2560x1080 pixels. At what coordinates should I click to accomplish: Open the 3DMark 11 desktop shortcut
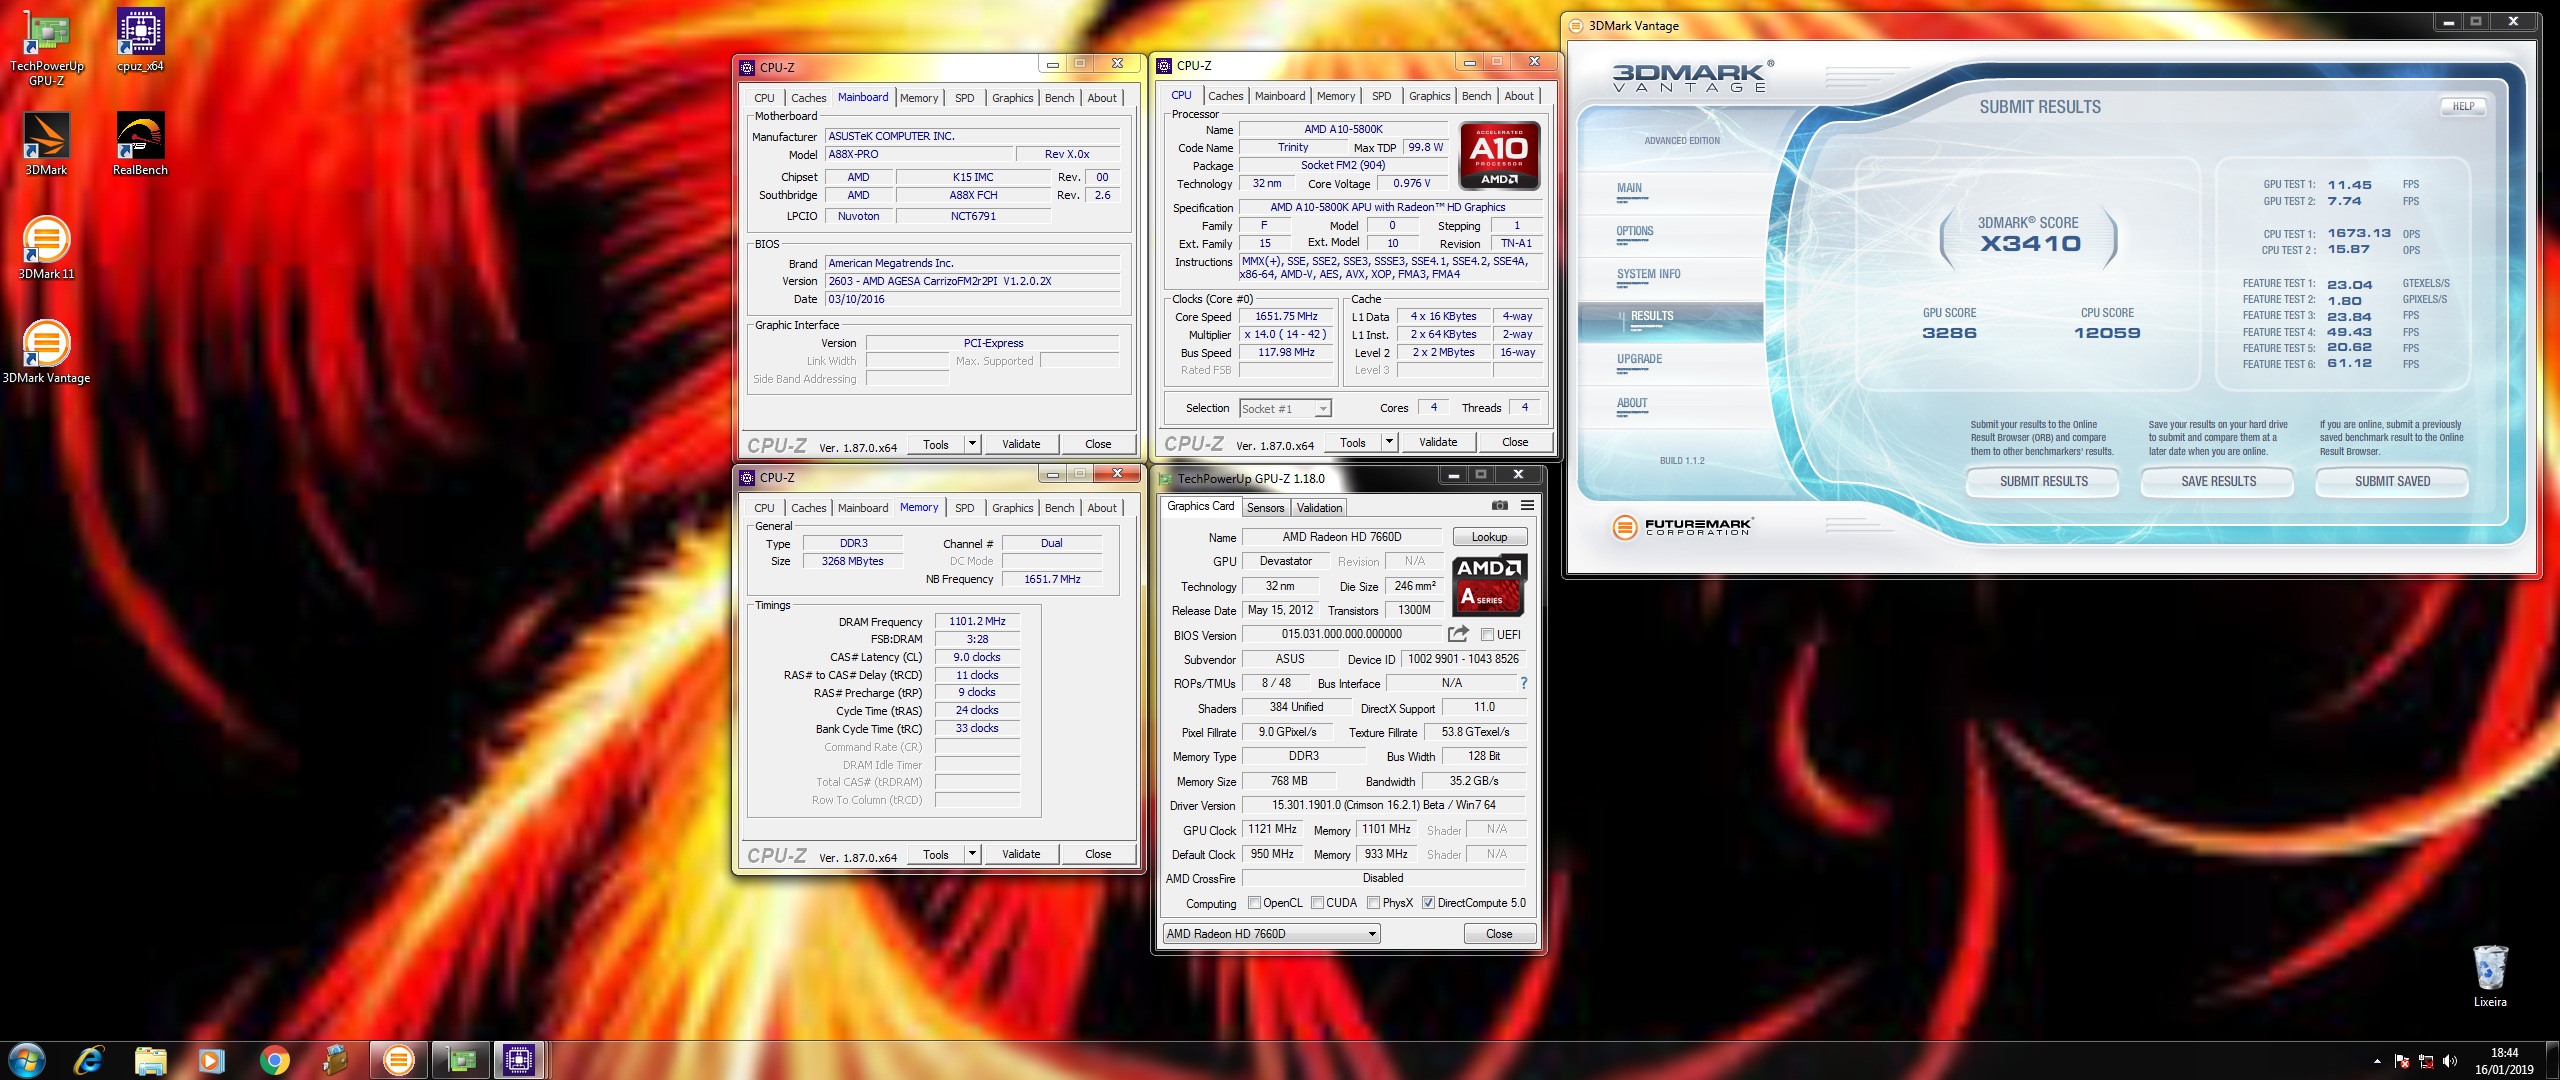[x=46, y=249]
